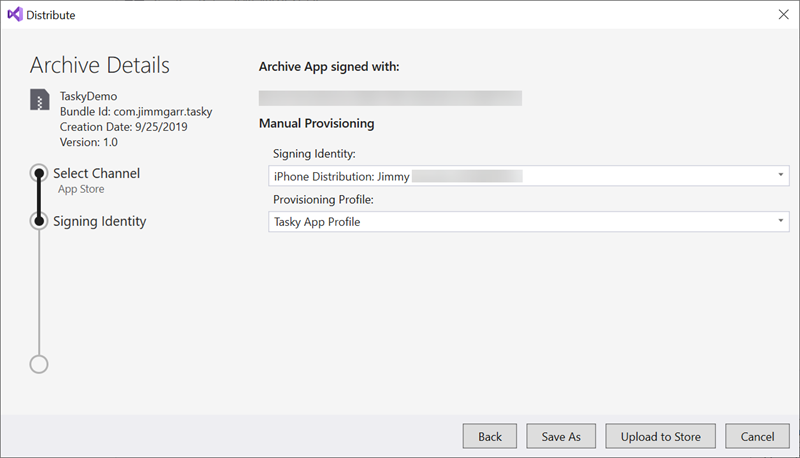Click the Select Channel step circle marker
Viewport: 800px width, 458px height.
(39, 174)
